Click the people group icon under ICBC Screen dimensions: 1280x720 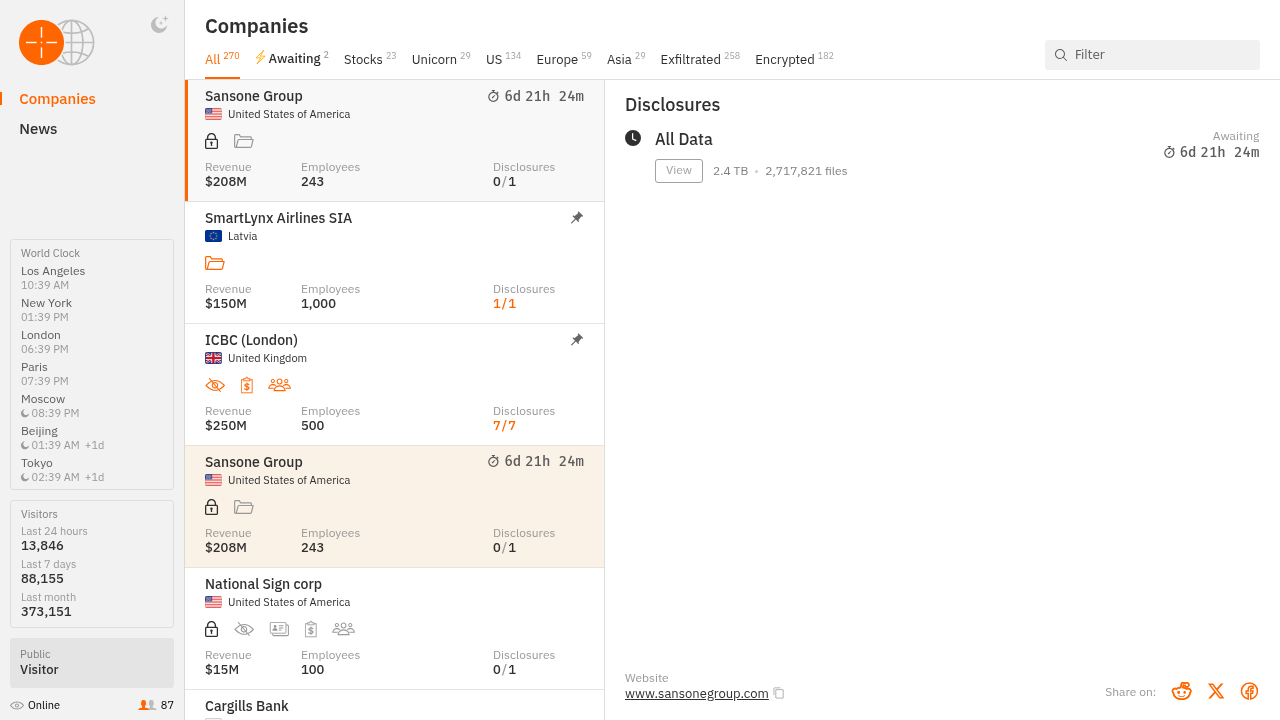coord(280,385)
